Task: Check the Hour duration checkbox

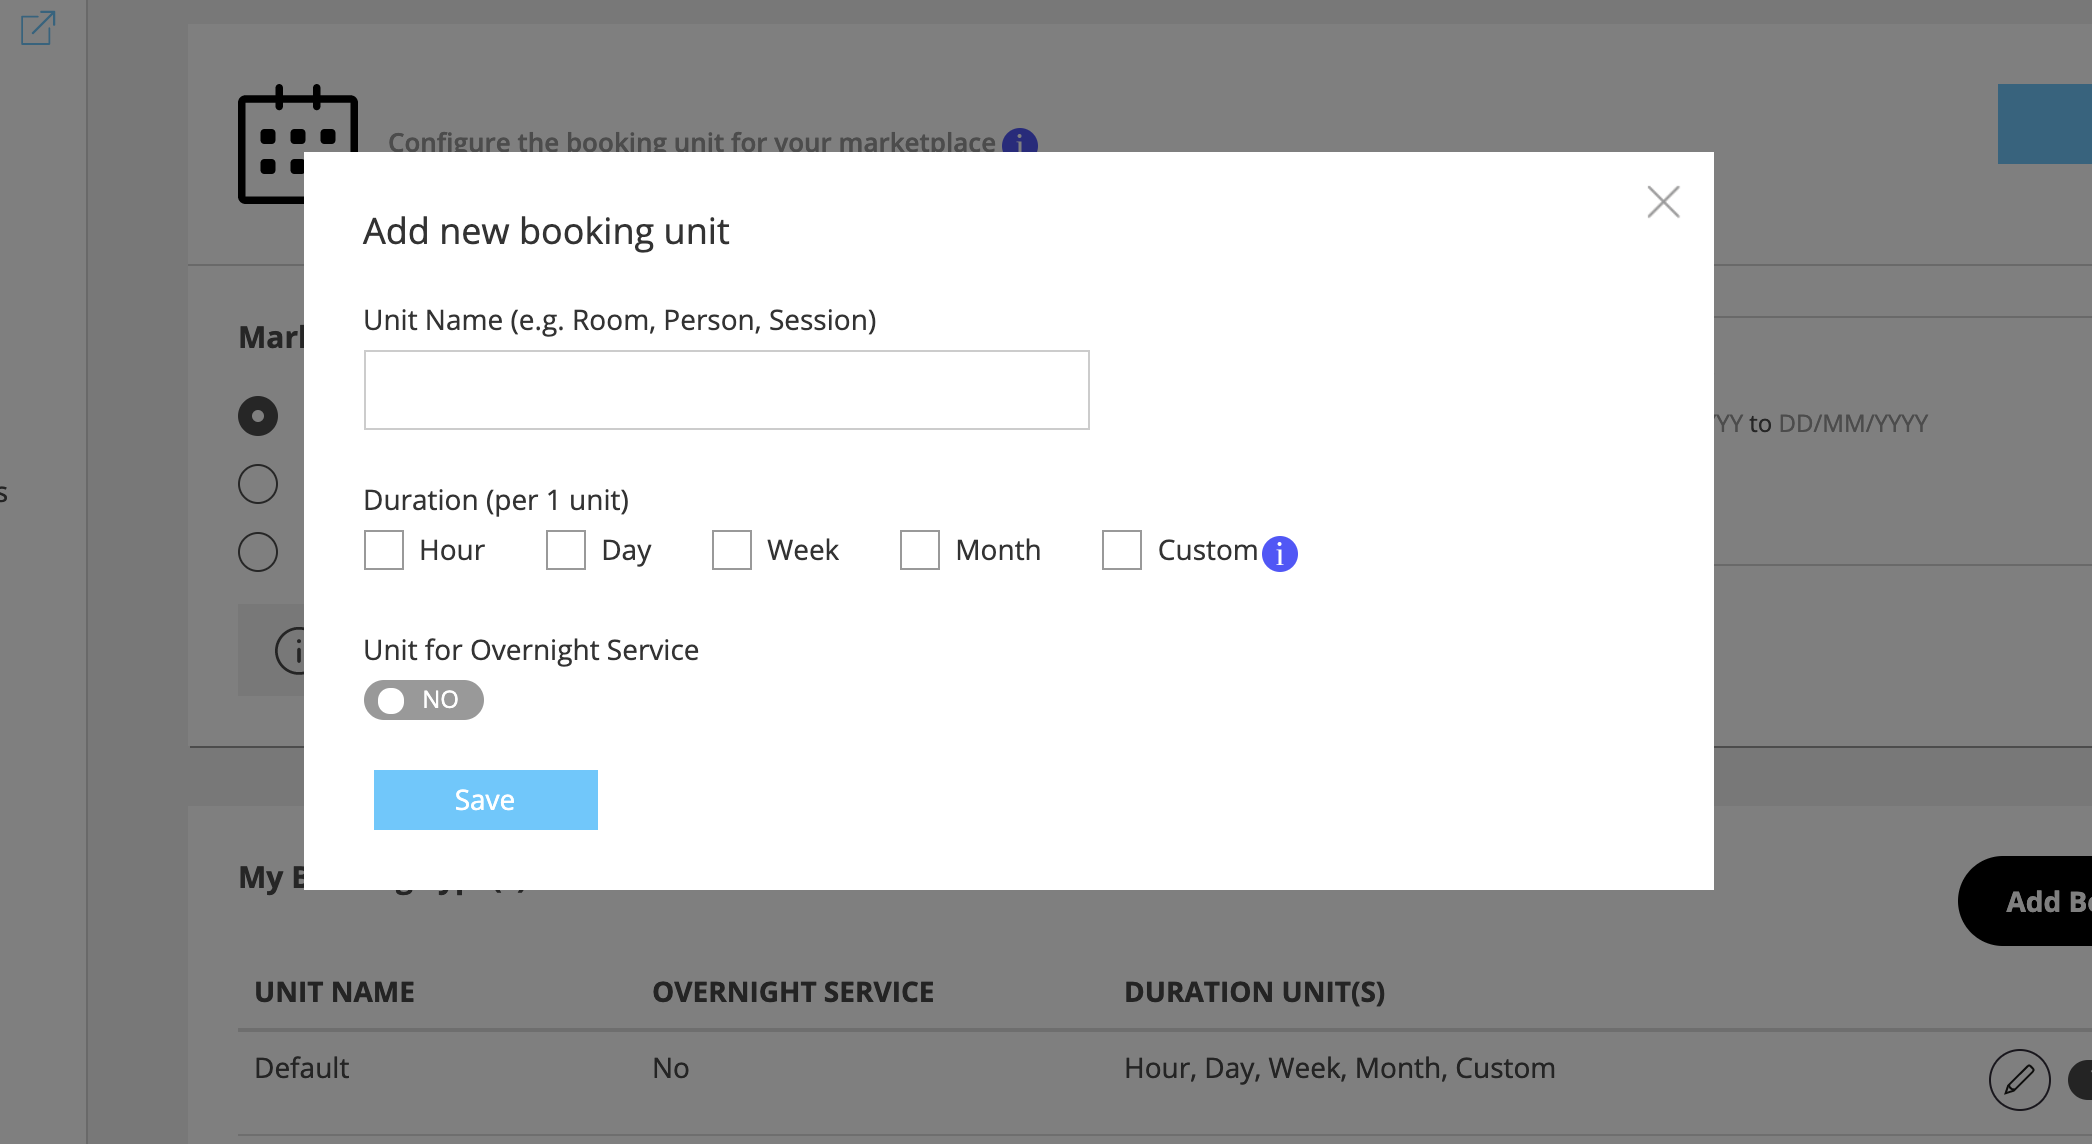Action: (x=384, y=550)
